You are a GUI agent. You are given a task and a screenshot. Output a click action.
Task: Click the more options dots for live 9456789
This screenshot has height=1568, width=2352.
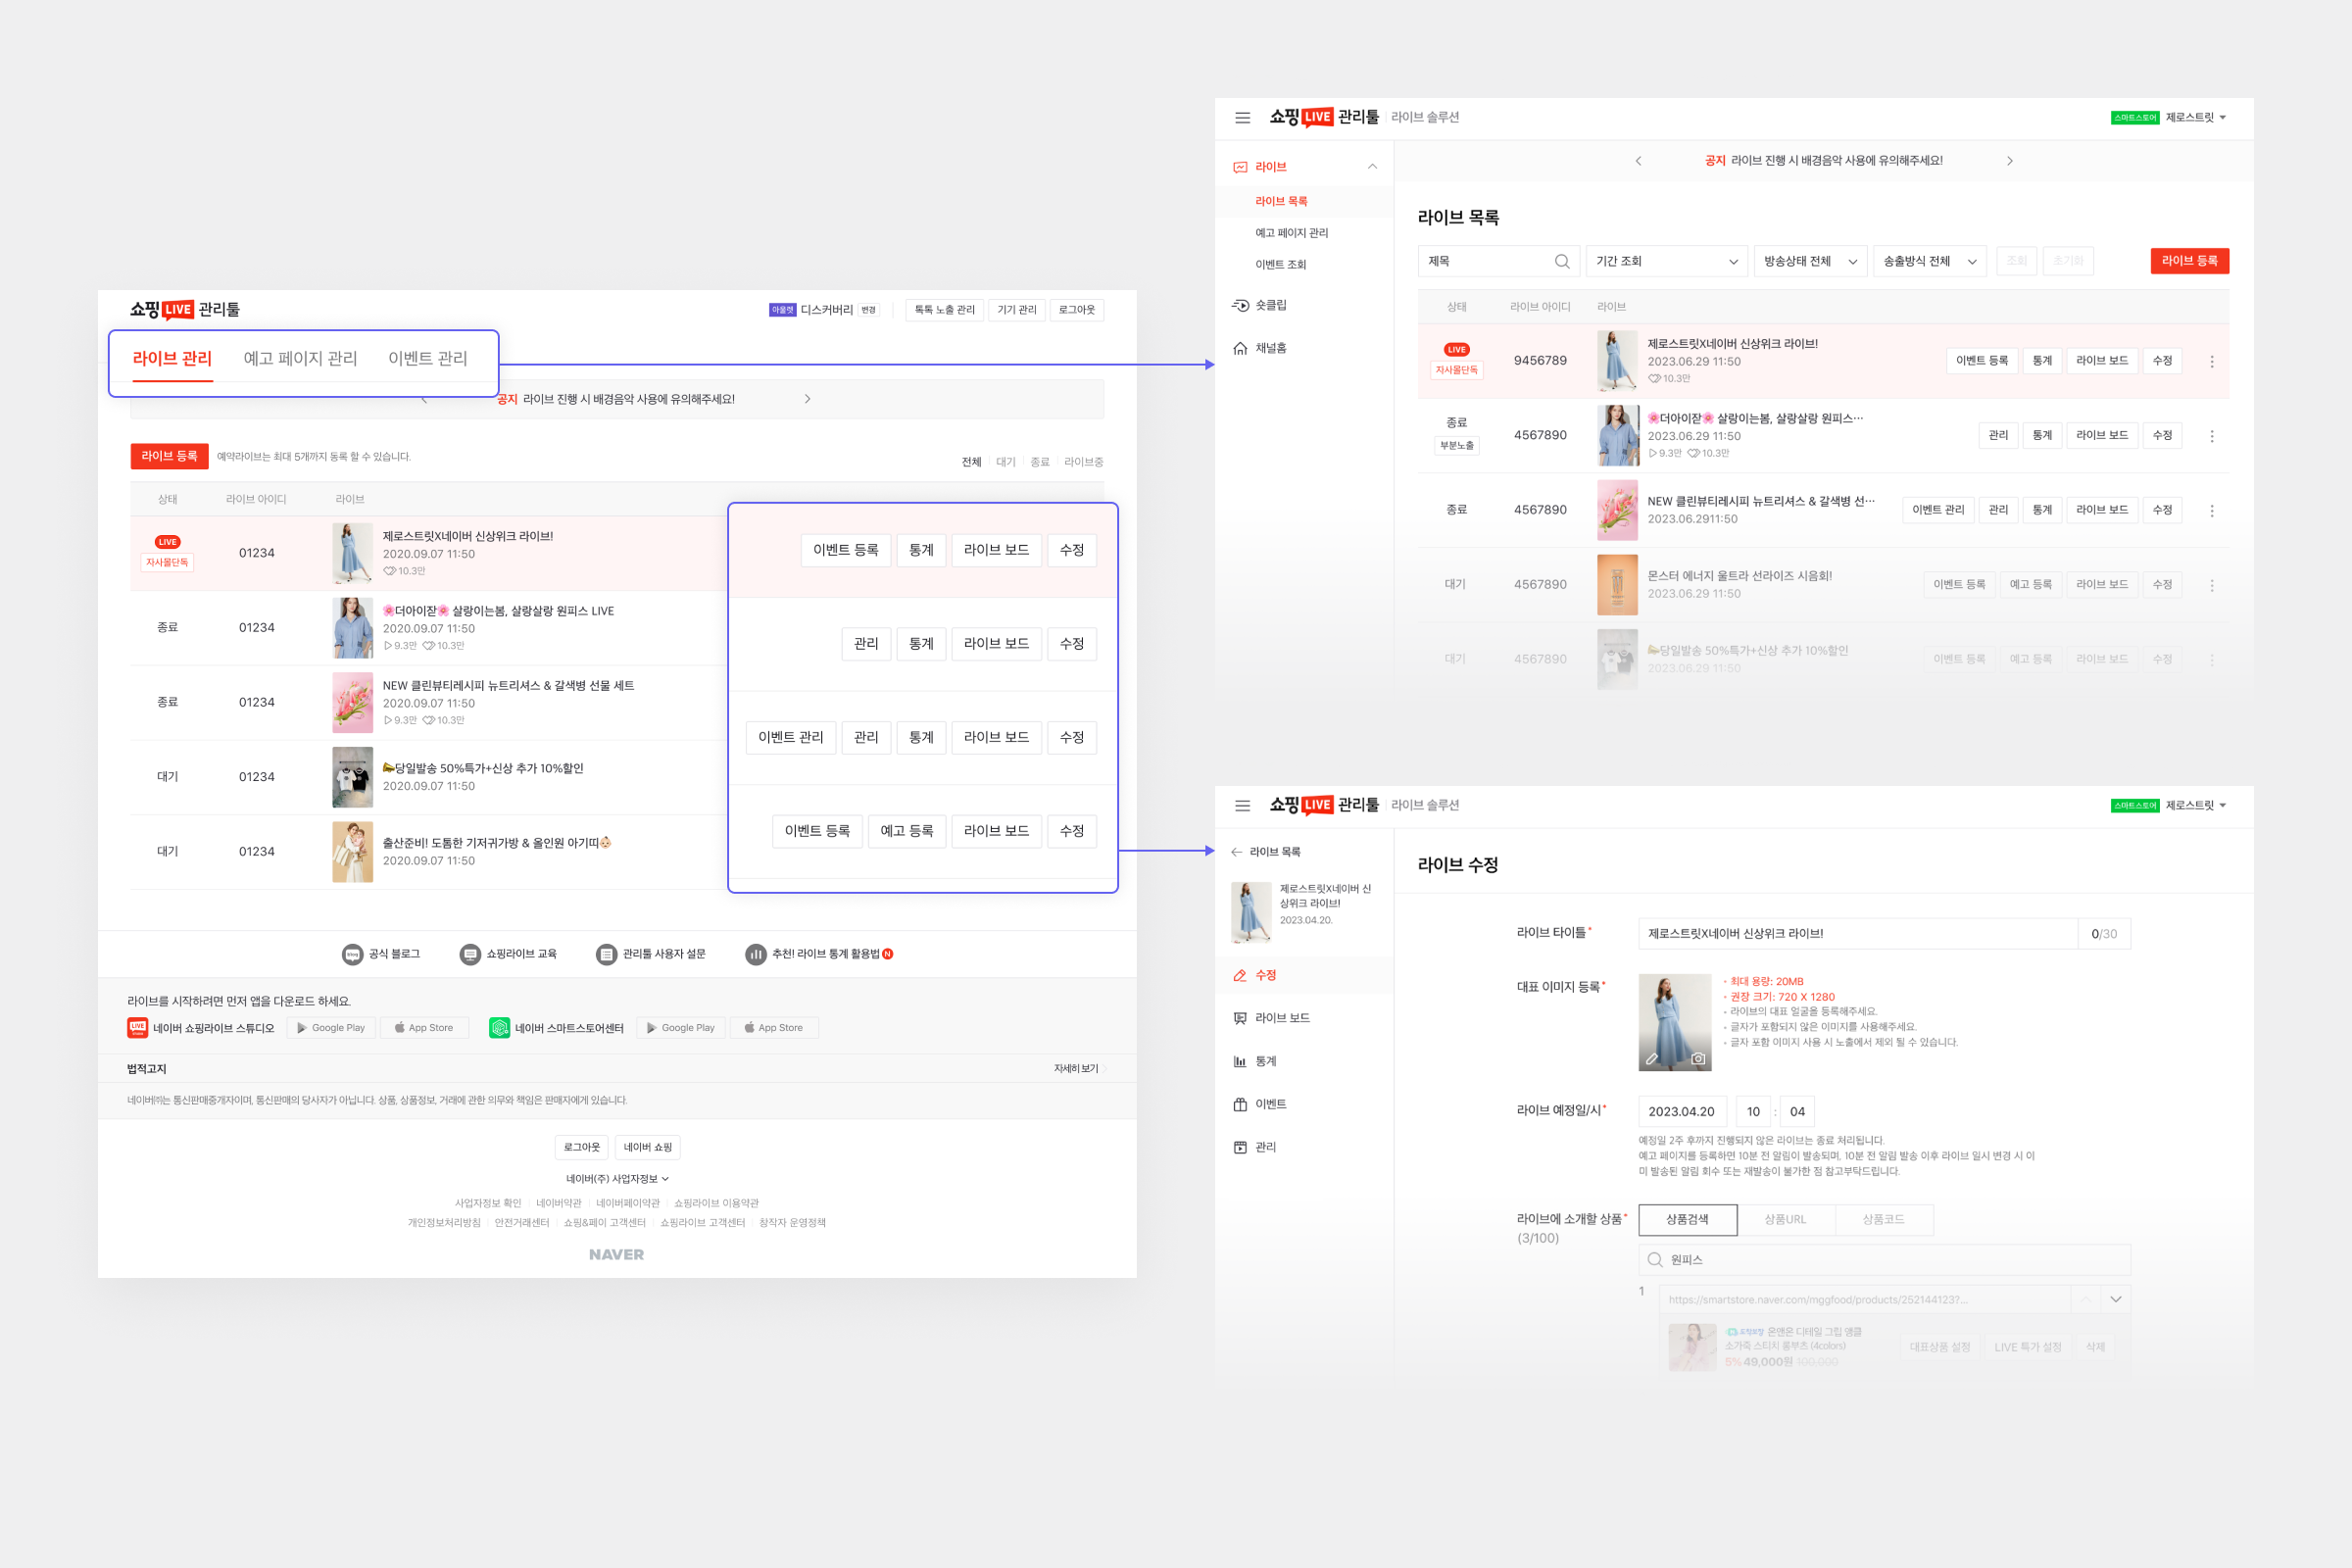[x=2211, y=362]
